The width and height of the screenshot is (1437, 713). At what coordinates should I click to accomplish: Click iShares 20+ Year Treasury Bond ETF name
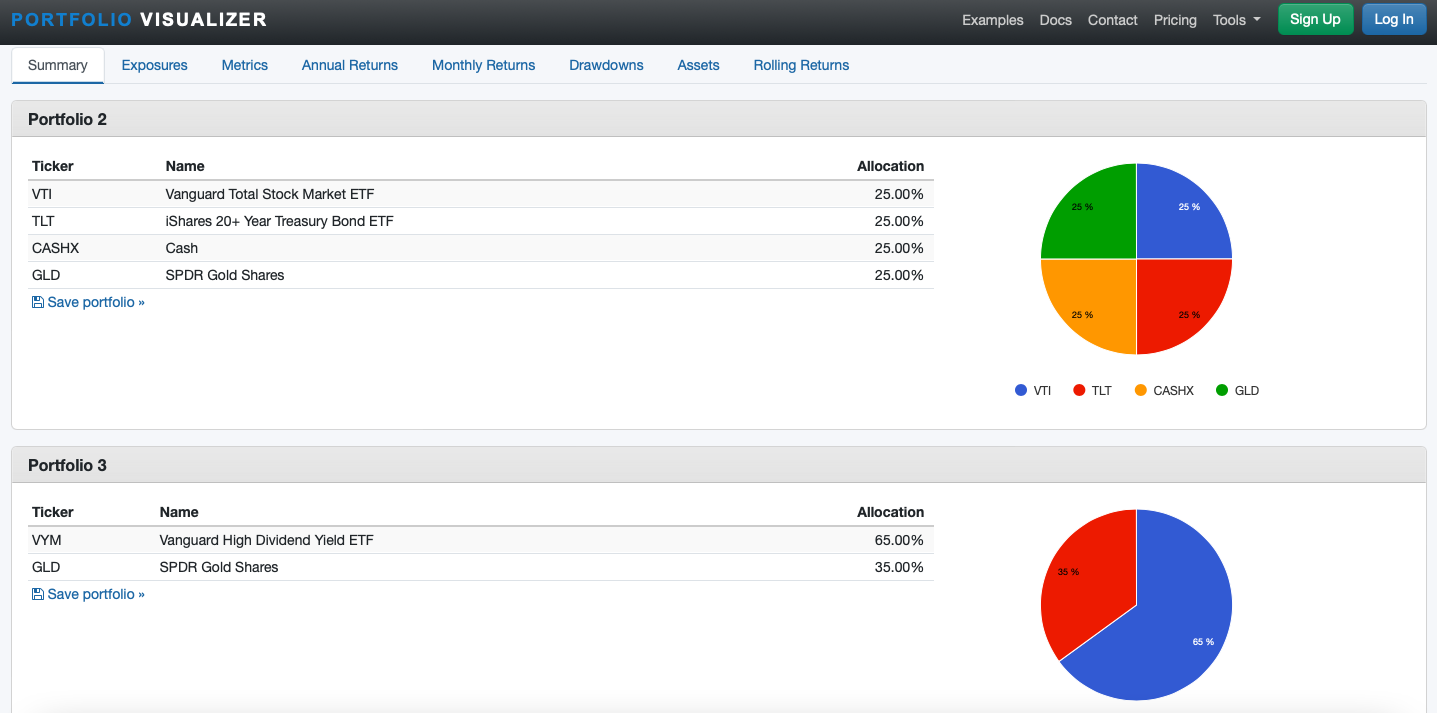pos(279,221)
